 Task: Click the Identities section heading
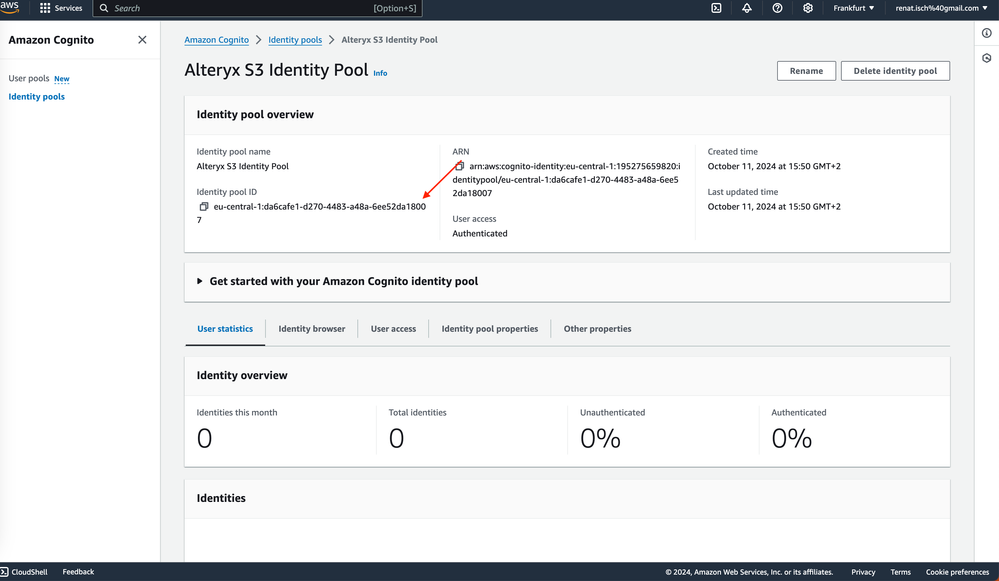[221, 498]
